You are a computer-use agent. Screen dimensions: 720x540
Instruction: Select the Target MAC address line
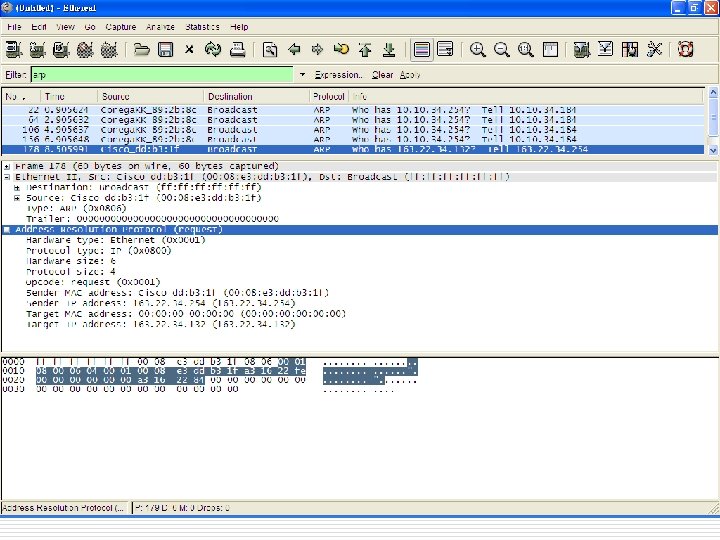[186, 314]
